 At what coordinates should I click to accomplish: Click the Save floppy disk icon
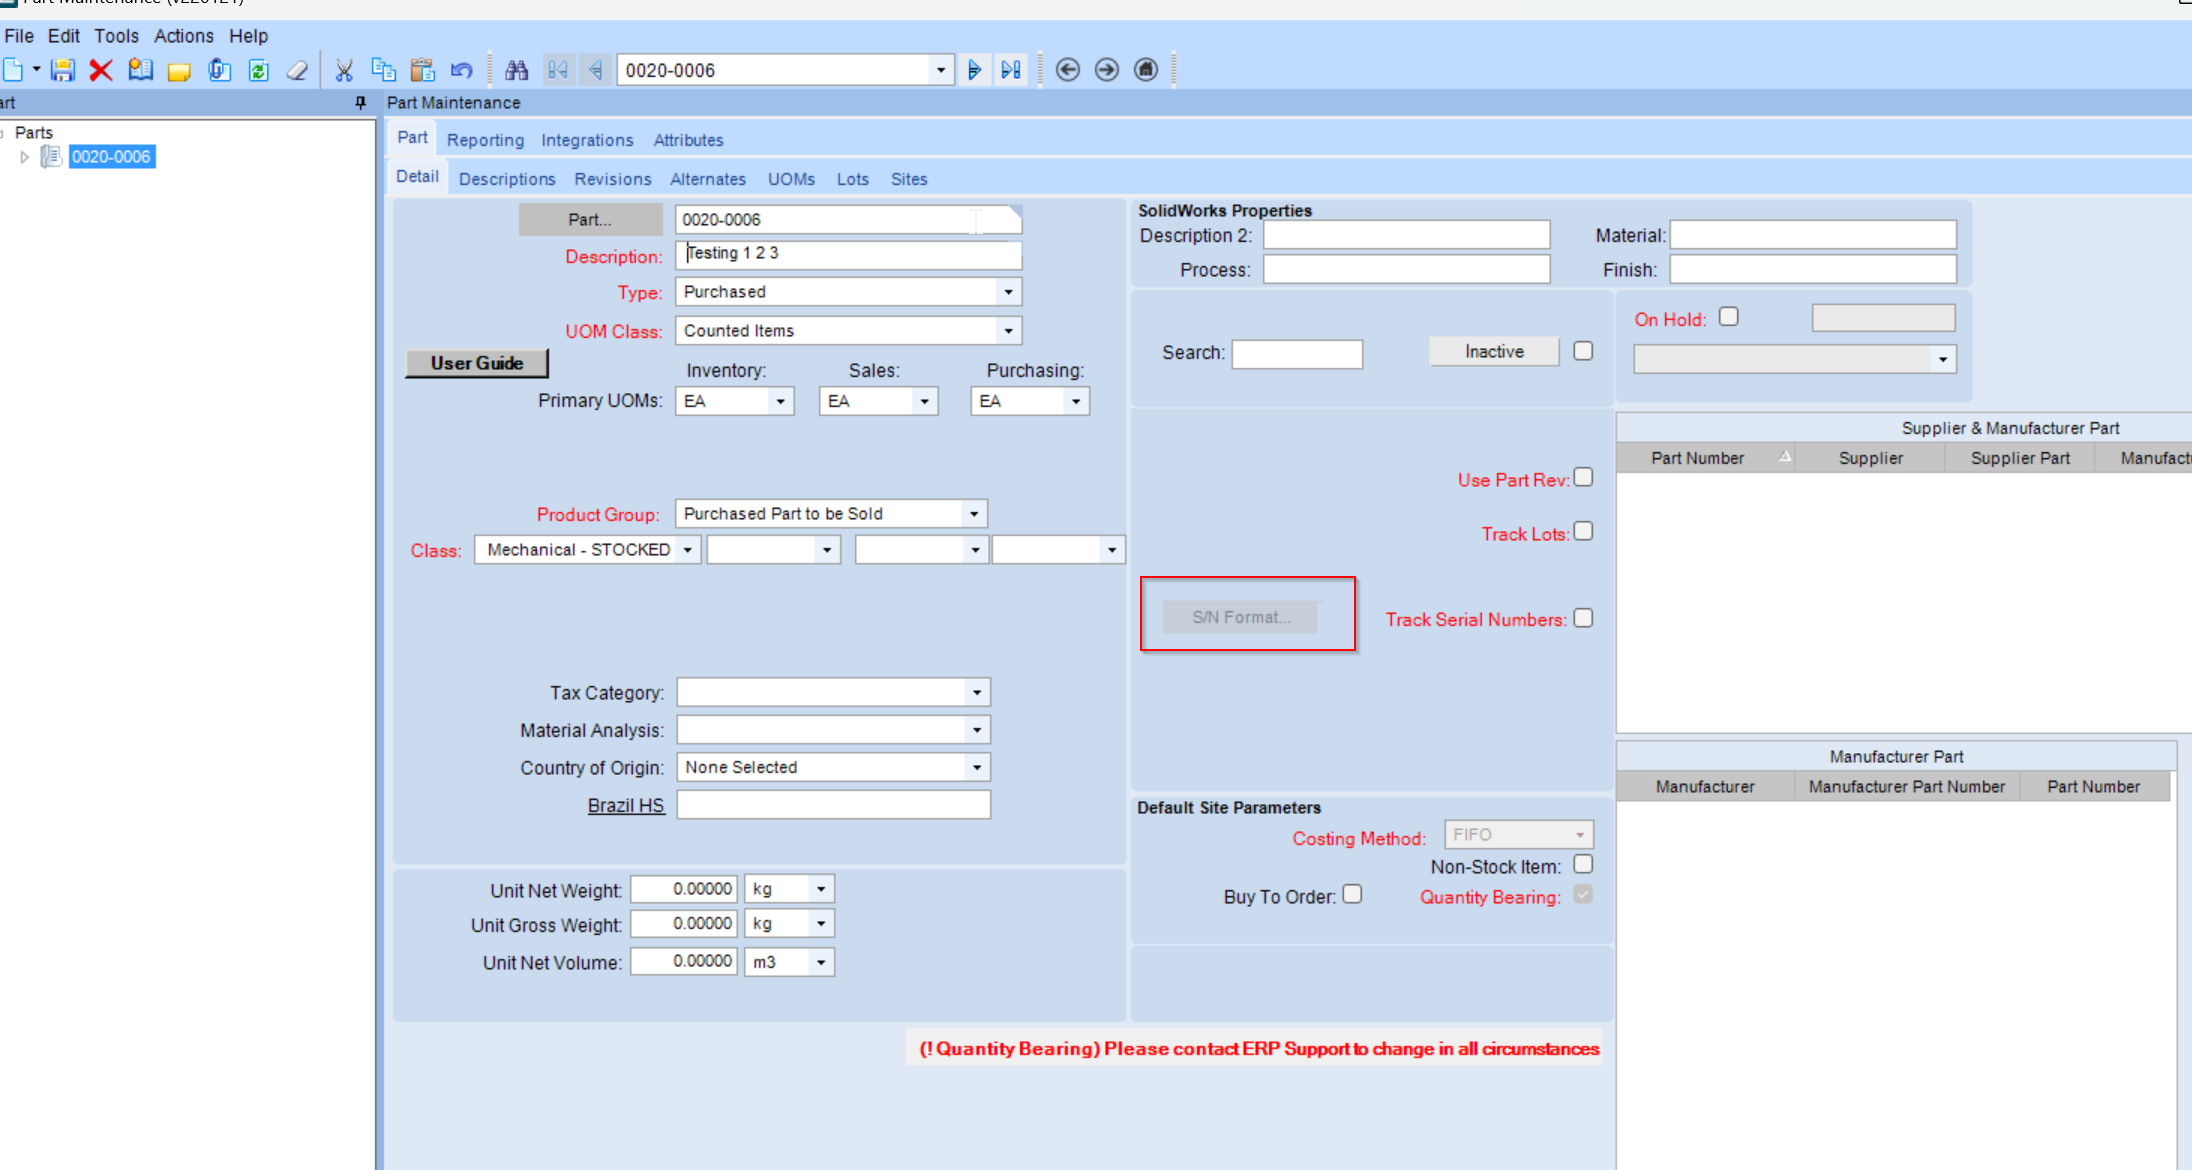tap(63, 70)
